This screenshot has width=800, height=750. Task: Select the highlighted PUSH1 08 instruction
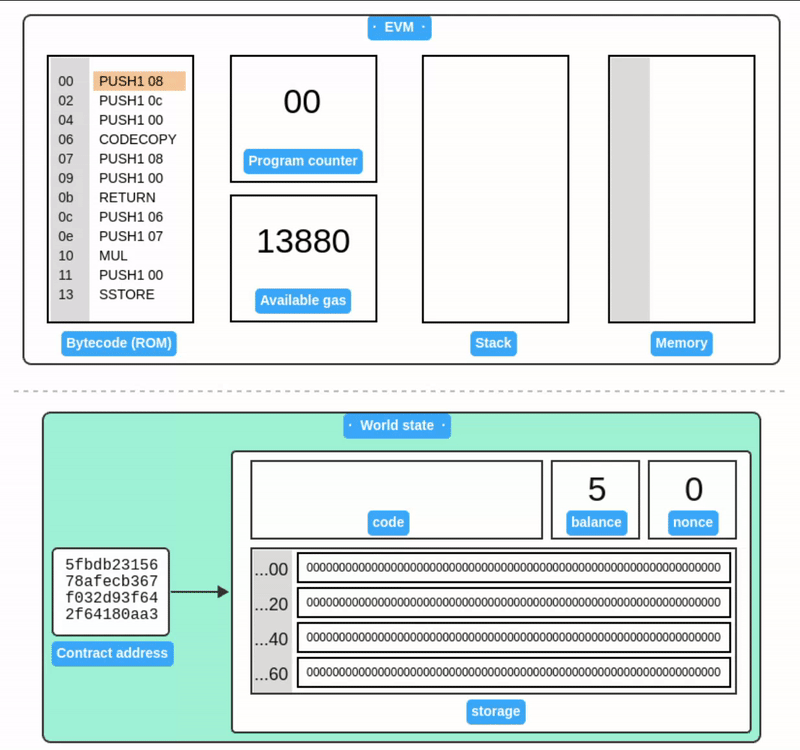[138, 81]
